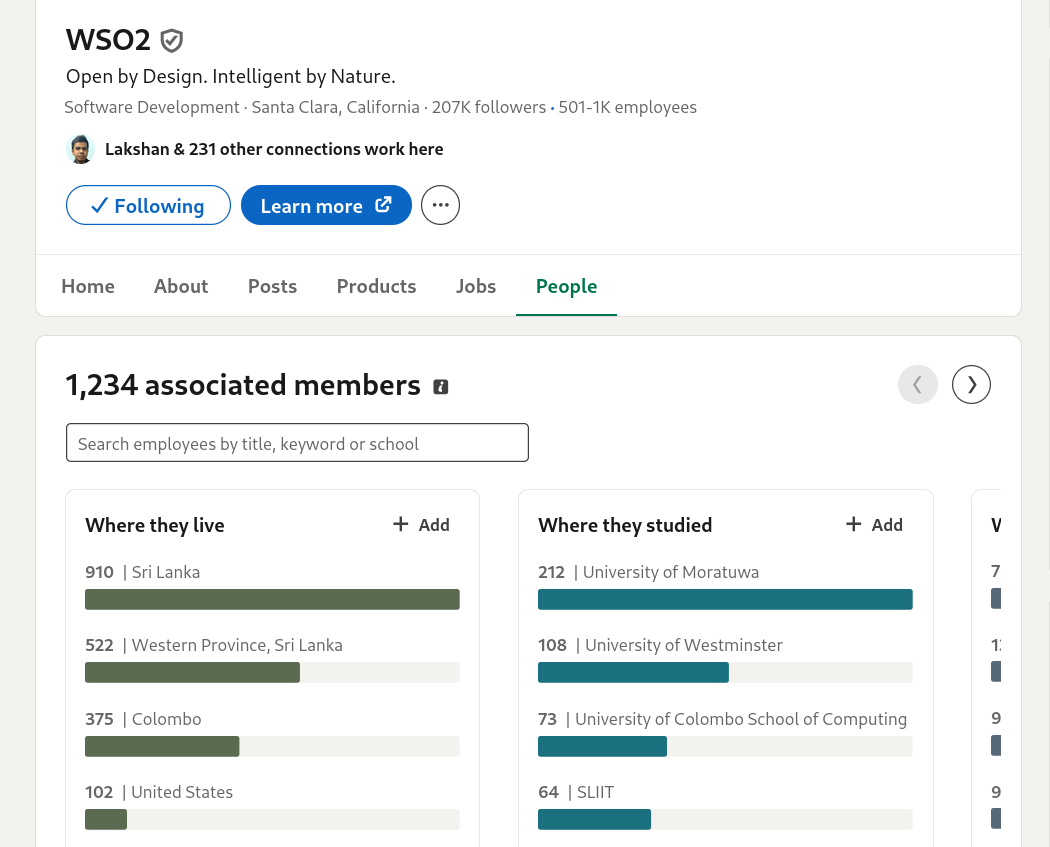Click the verified shield icon beside WSO2

171,41
